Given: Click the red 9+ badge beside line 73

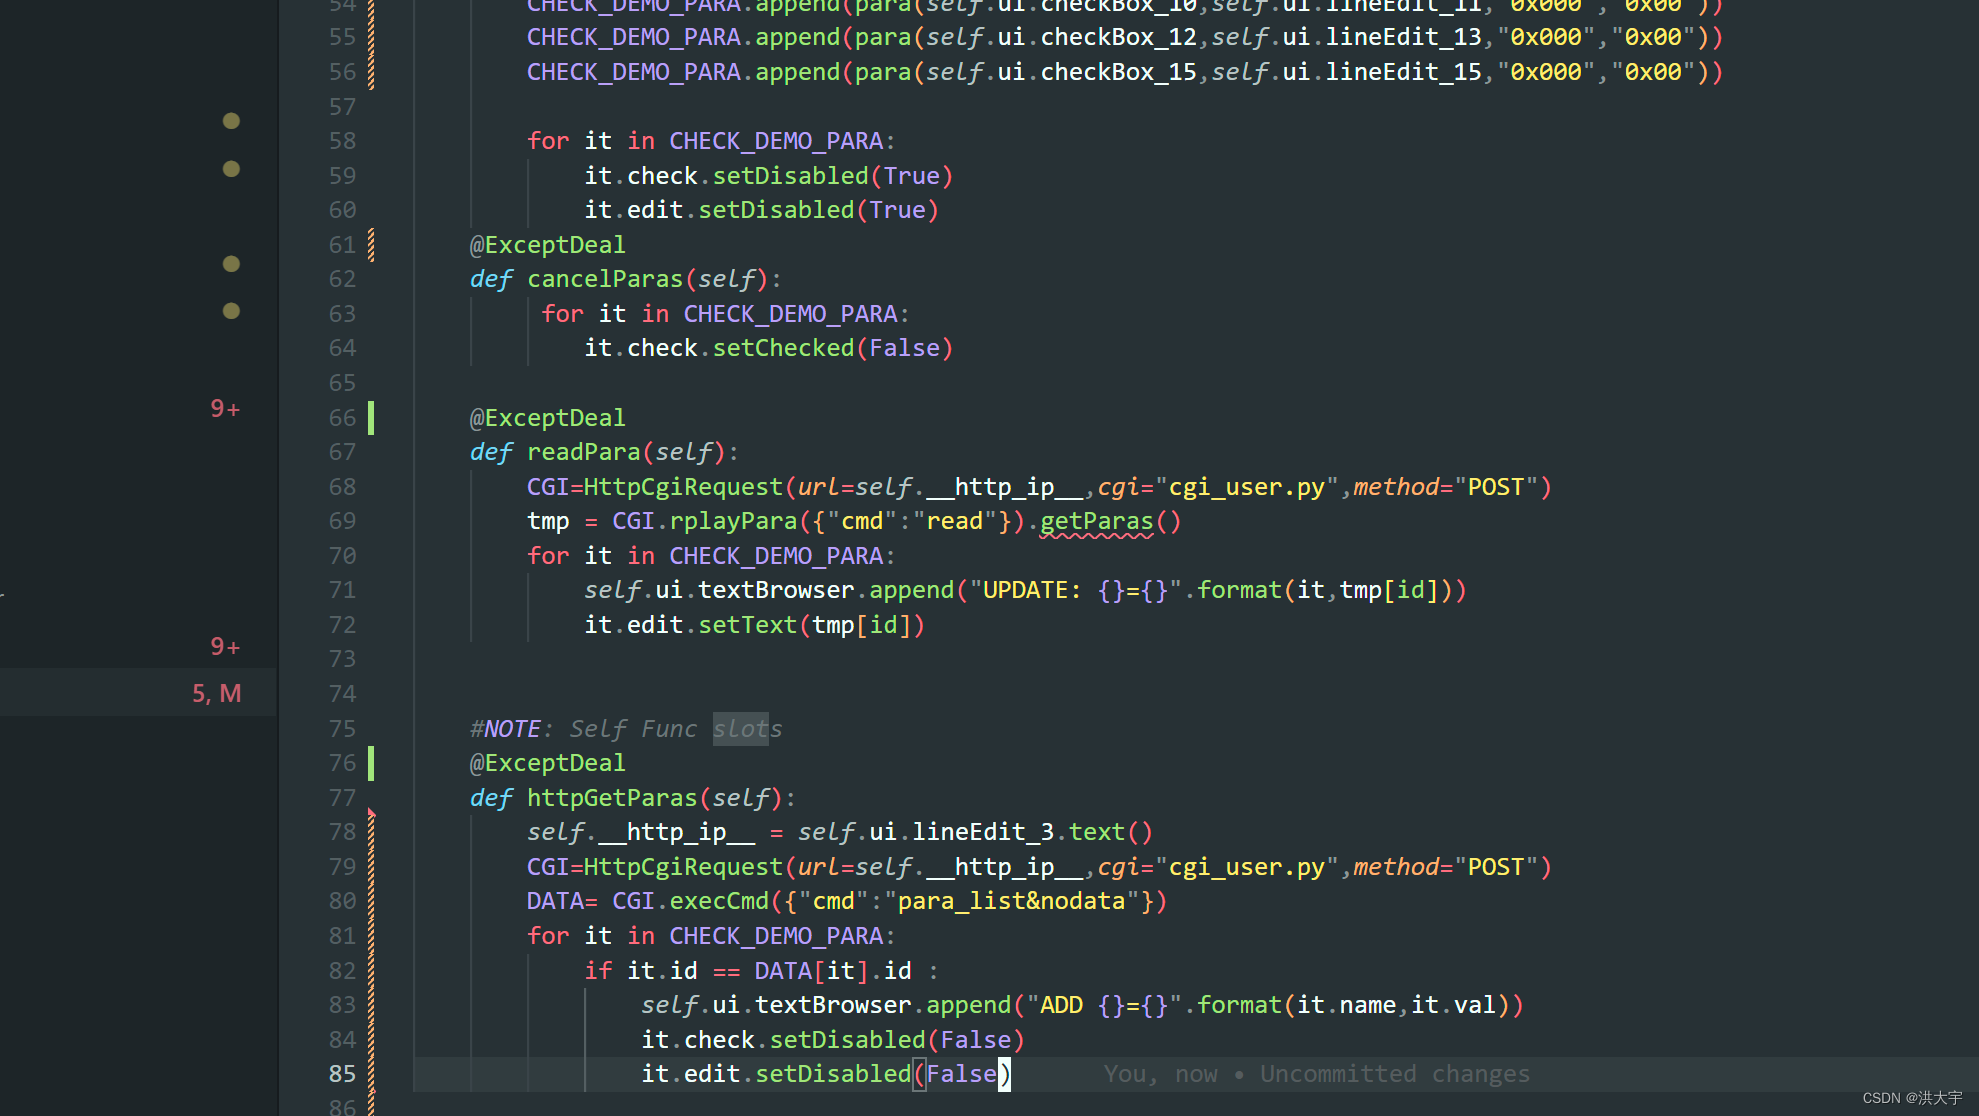Looking at the screenshot, I should 224,646.
